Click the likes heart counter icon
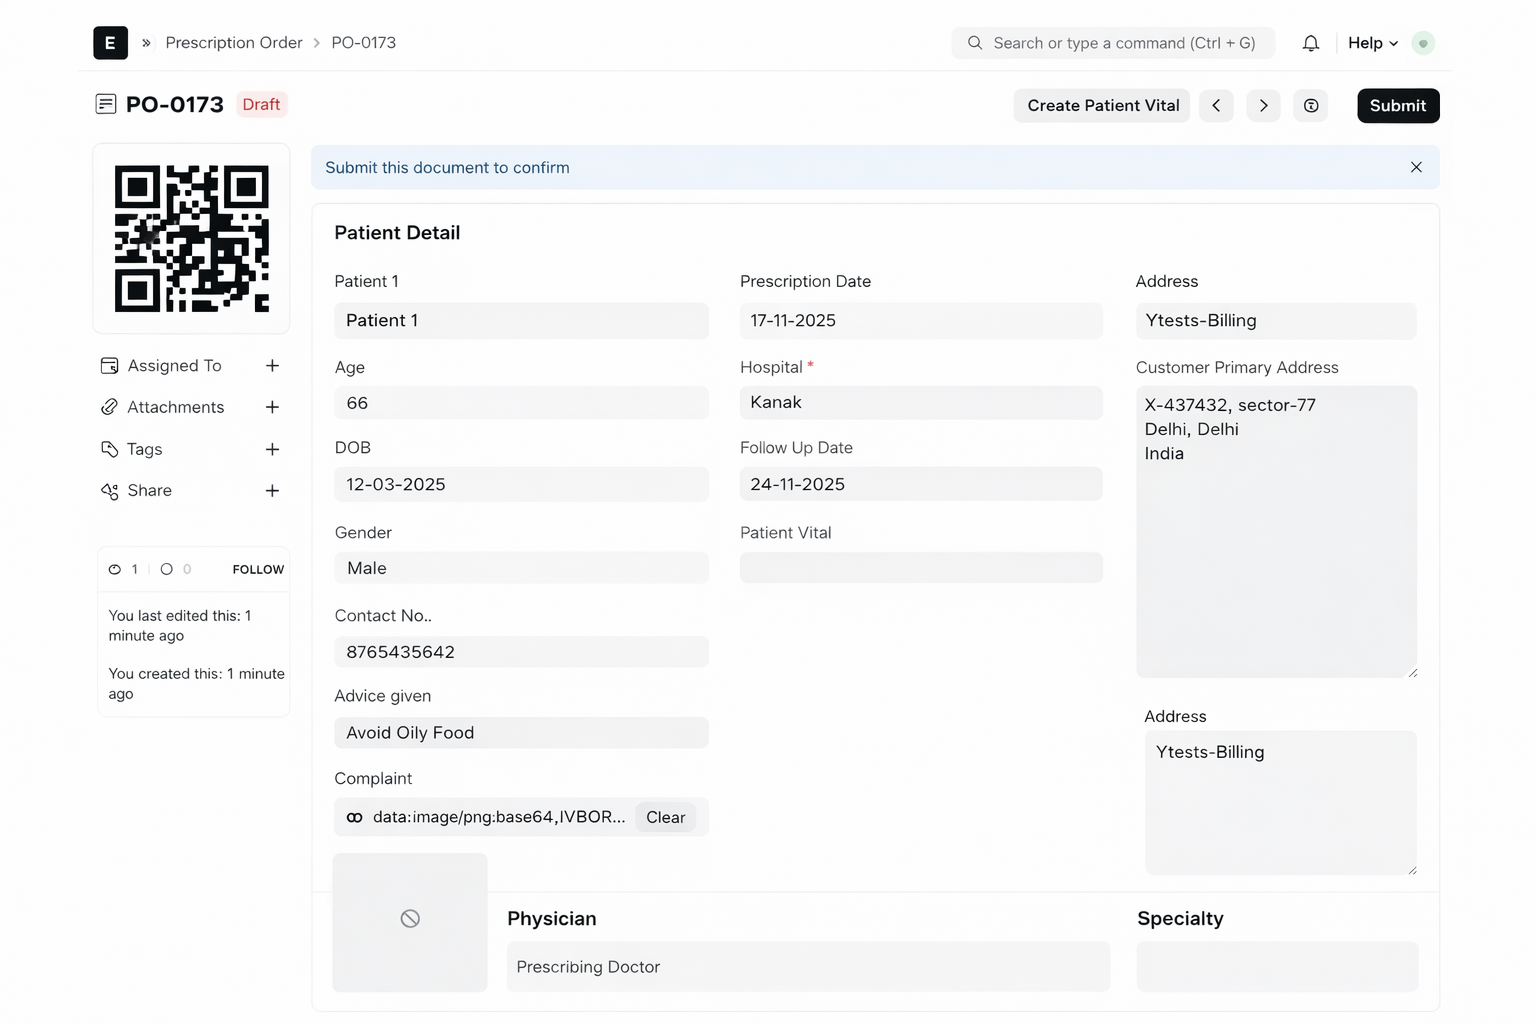 click(x=115, y=569)
